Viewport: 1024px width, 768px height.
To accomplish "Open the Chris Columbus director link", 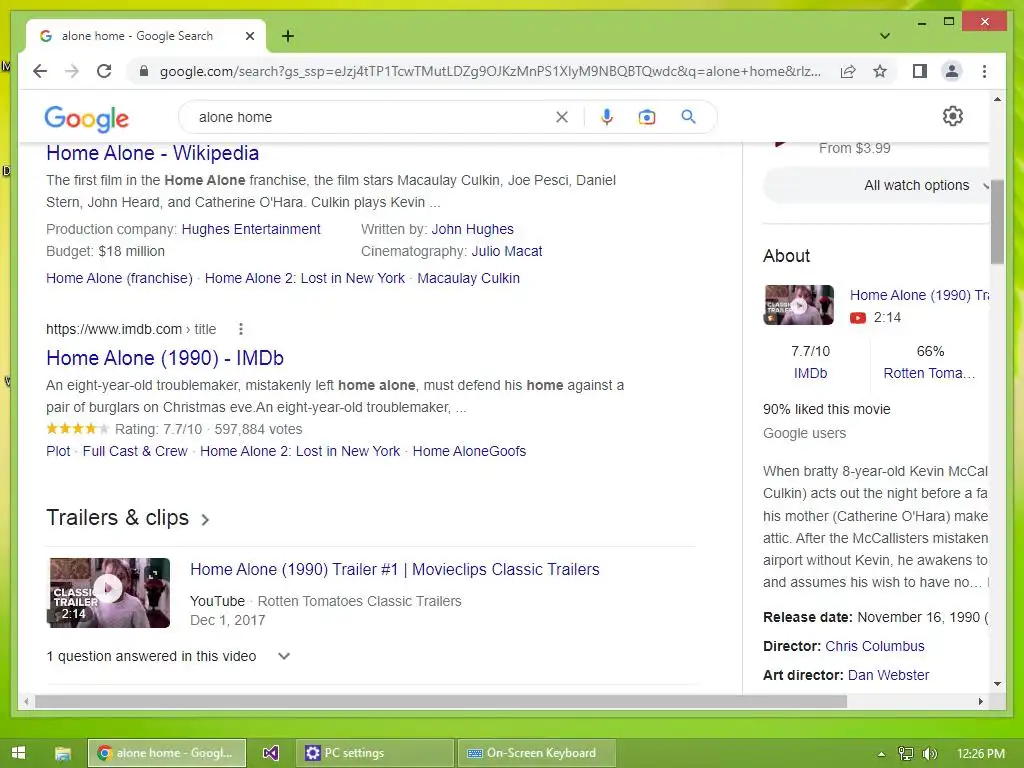I will coord(874,647).
